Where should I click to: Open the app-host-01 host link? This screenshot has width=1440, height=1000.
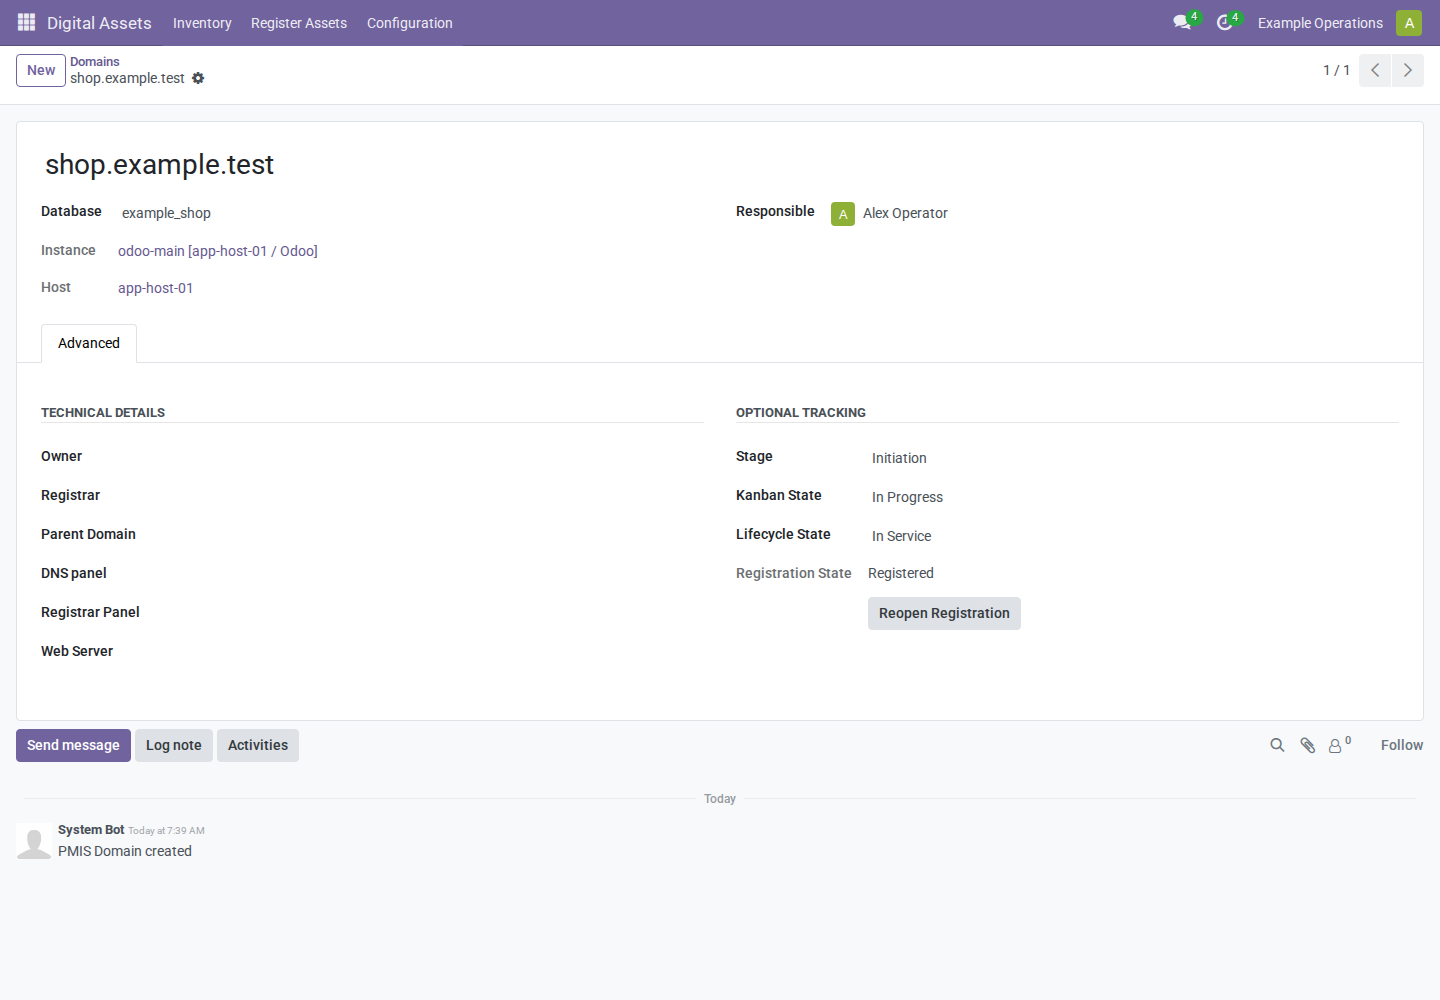point(156,288)
